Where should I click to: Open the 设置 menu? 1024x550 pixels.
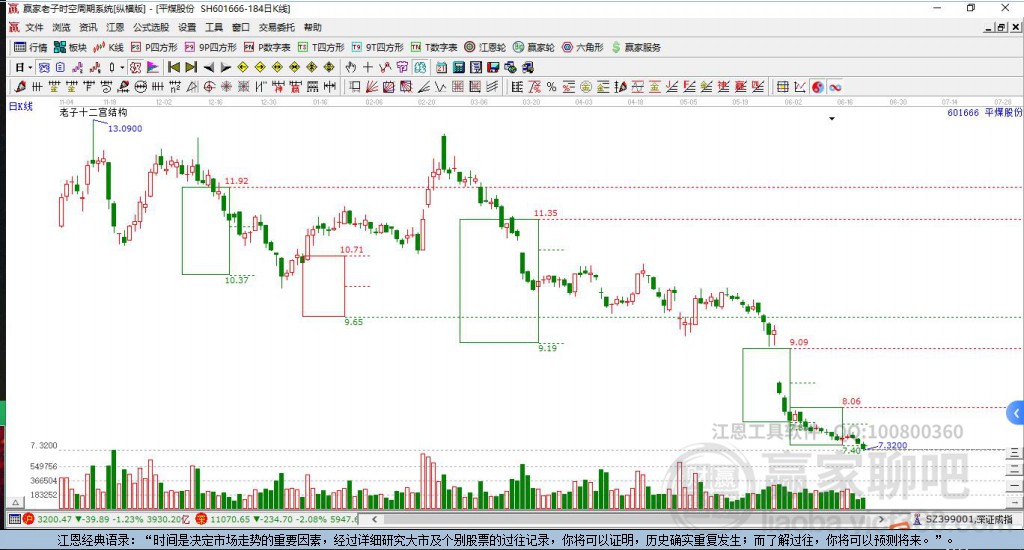tap(187, 27)
